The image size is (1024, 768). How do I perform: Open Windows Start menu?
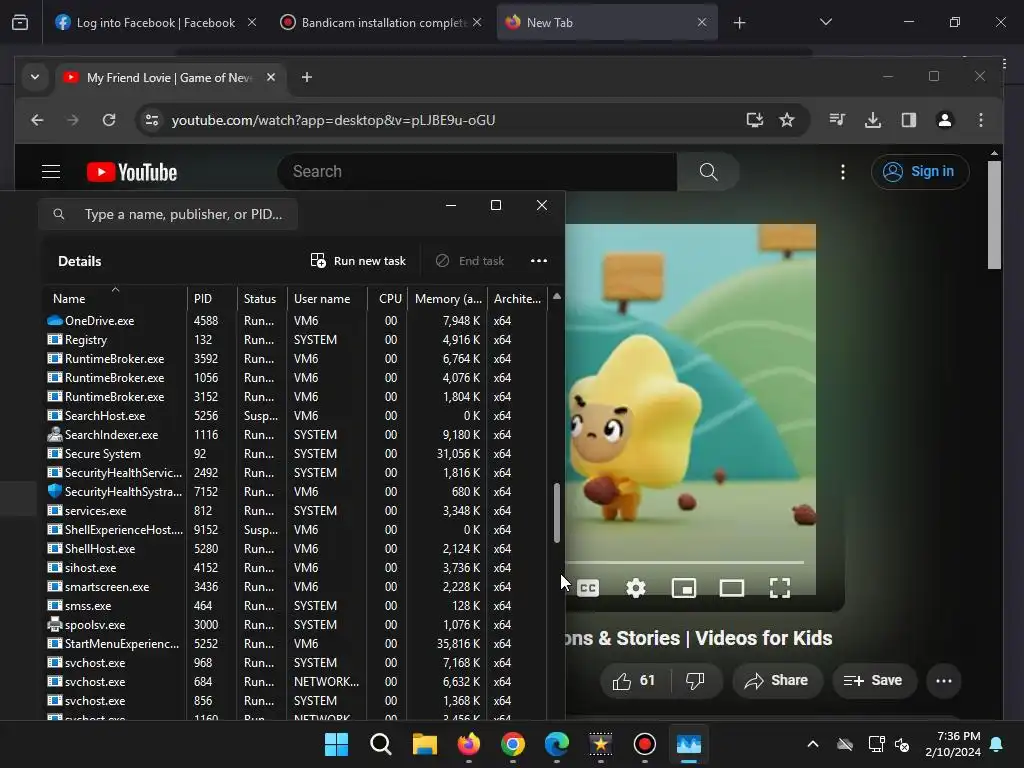[336, 744]
